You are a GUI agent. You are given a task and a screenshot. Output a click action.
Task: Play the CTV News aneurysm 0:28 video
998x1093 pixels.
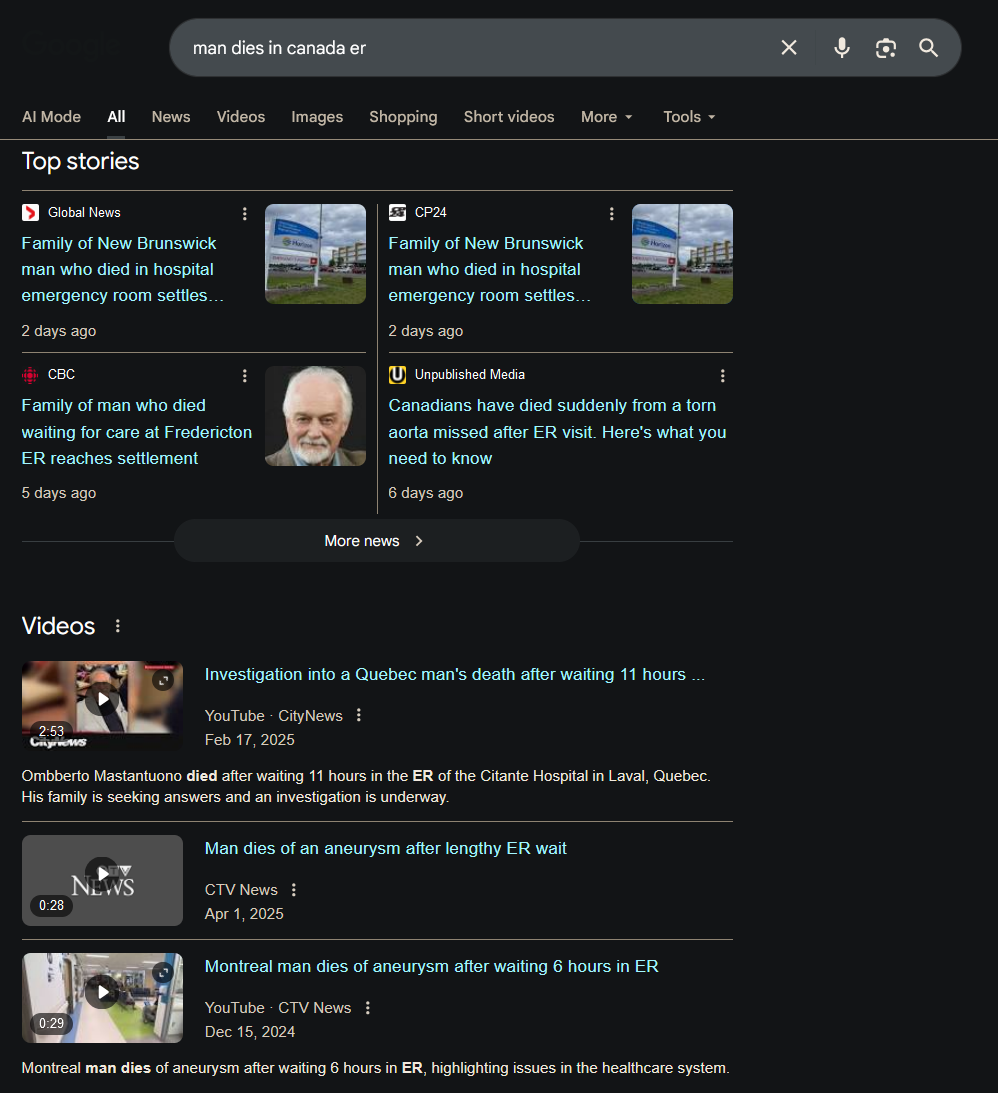point(102,873)
